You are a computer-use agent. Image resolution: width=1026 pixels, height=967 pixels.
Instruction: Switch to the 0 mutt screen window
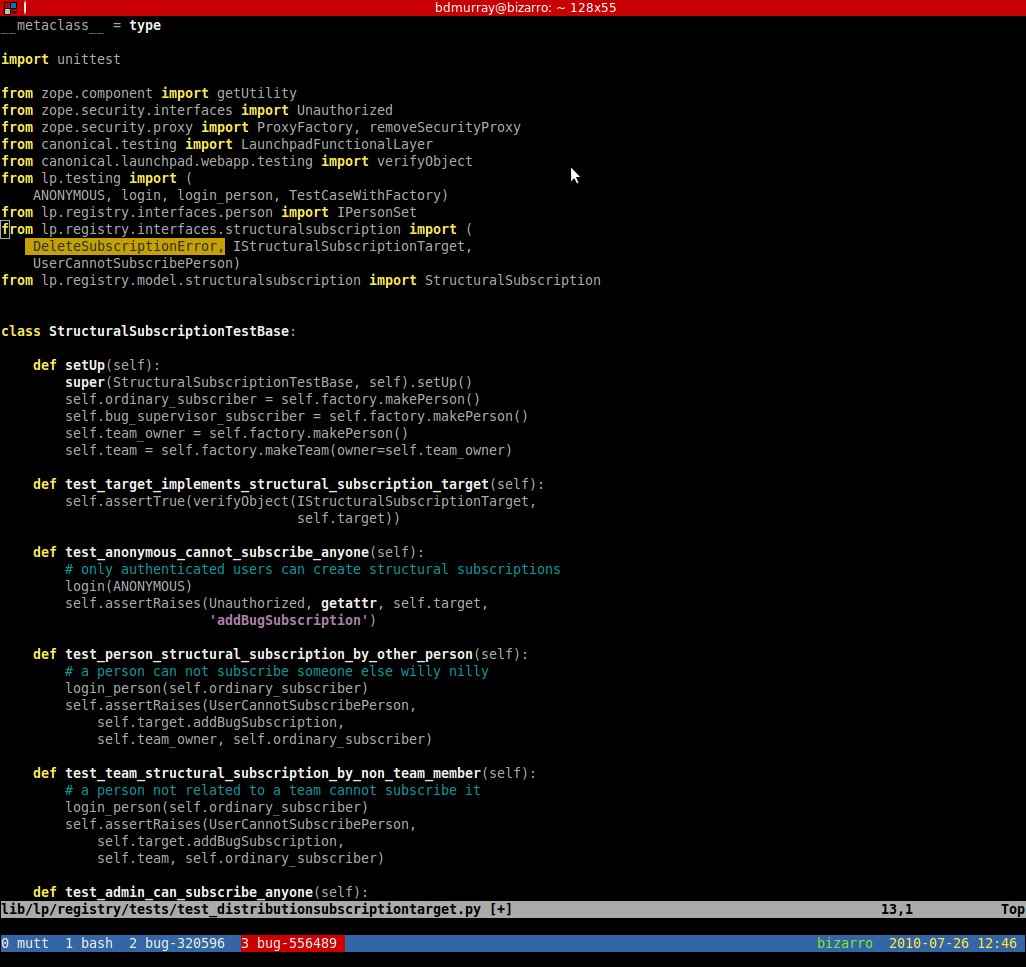(25, 943)
